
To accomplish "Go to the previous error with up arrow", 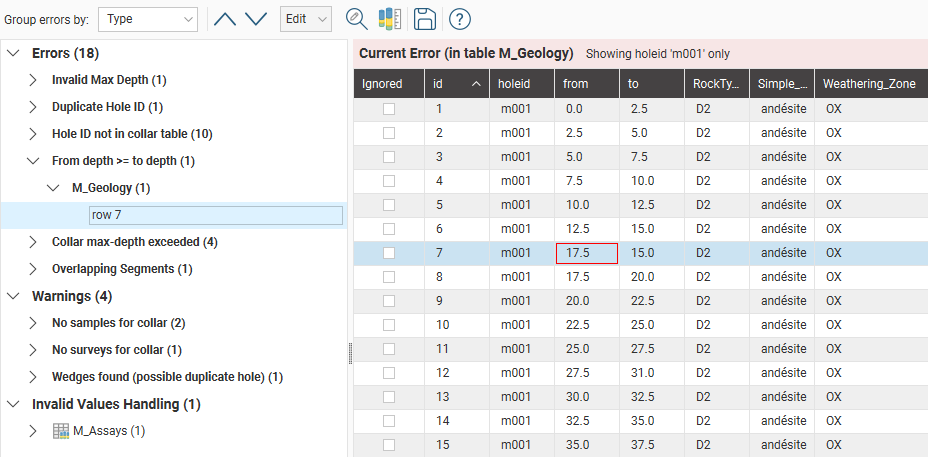I will pyautogui.click(x=225, y=19).
